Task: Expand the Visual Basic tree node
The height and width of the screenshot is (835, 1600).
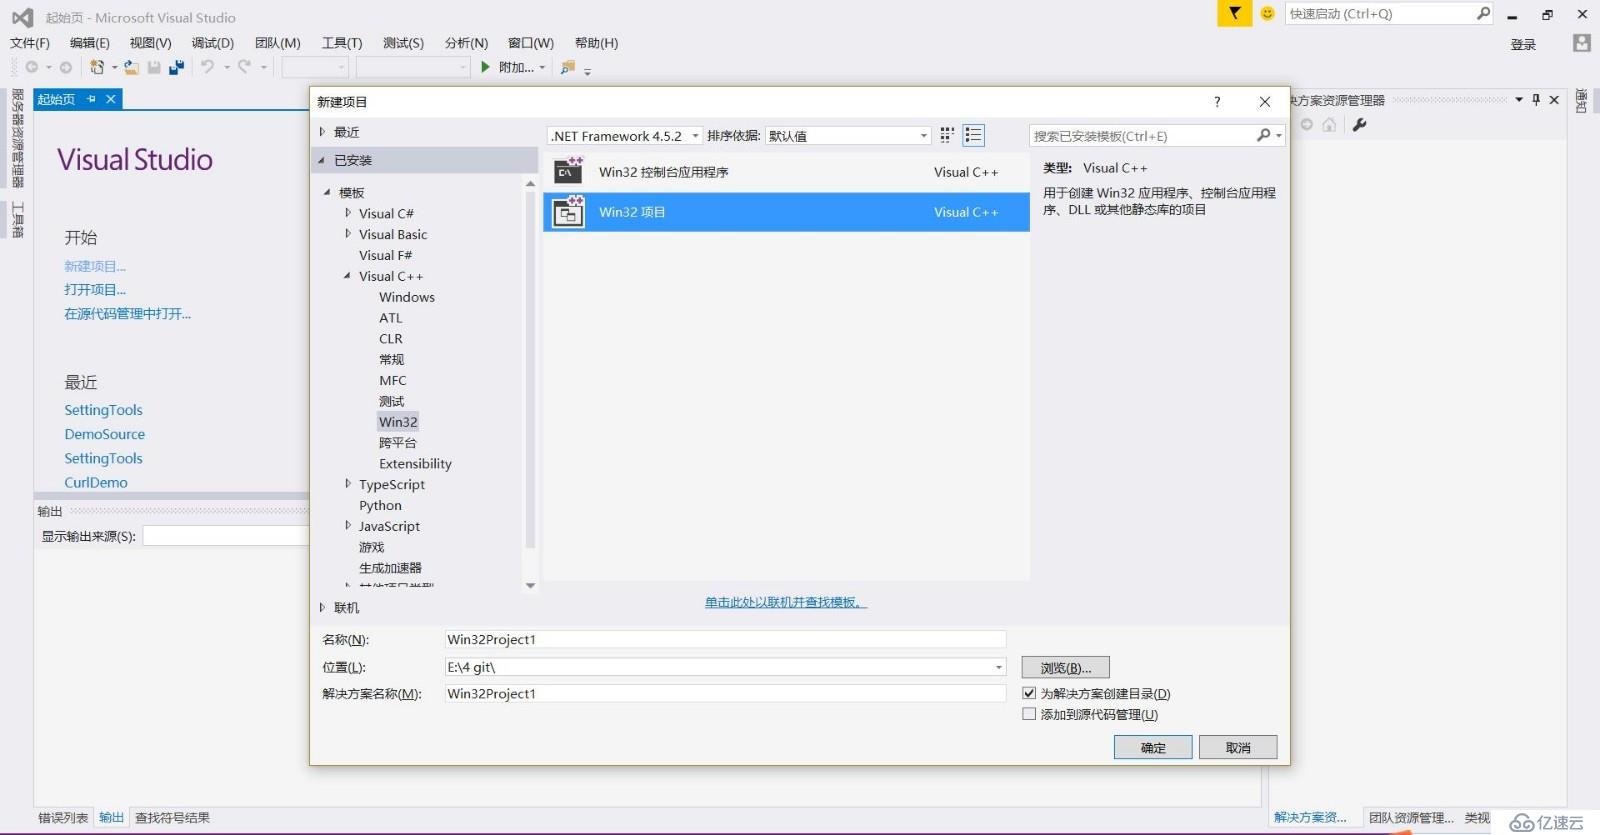Action: pos(348,234)
